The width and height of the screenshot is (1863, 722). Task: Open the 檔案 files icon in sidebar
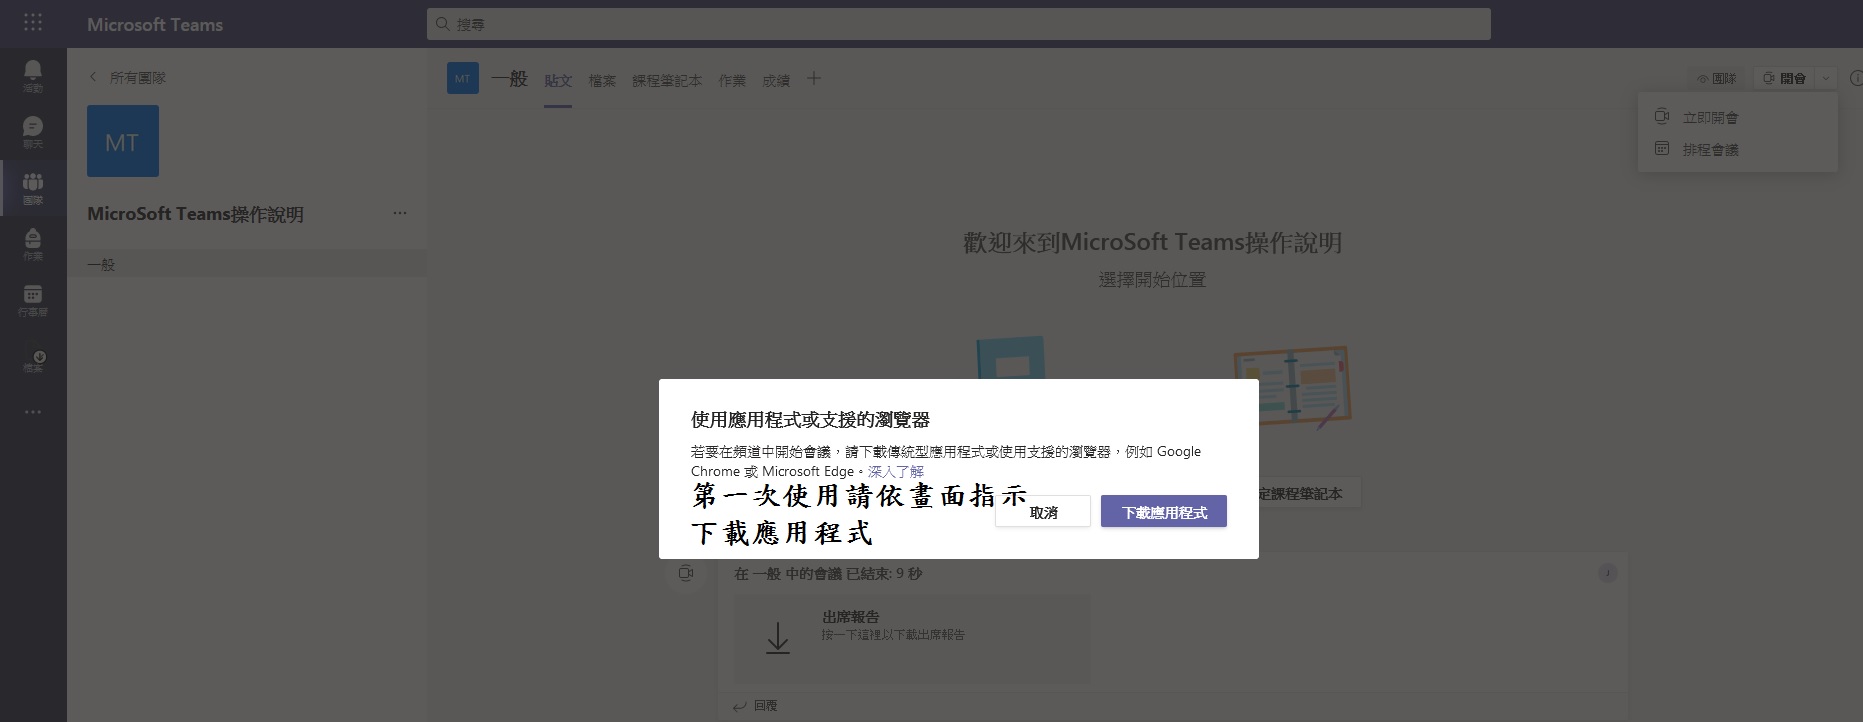(33, 361)
